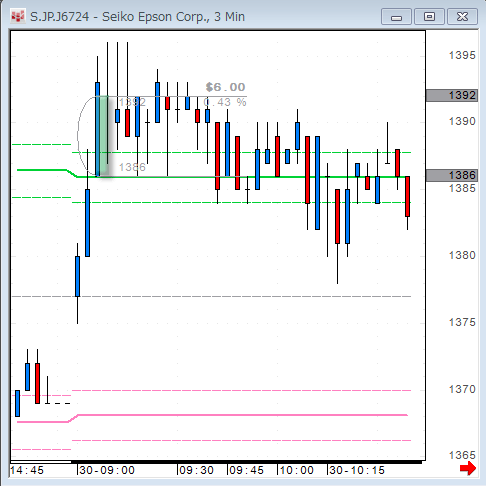Viewport: 486px width, 486px height.
Task: Click the last red candlestick on the right
Action: [407, 196]
